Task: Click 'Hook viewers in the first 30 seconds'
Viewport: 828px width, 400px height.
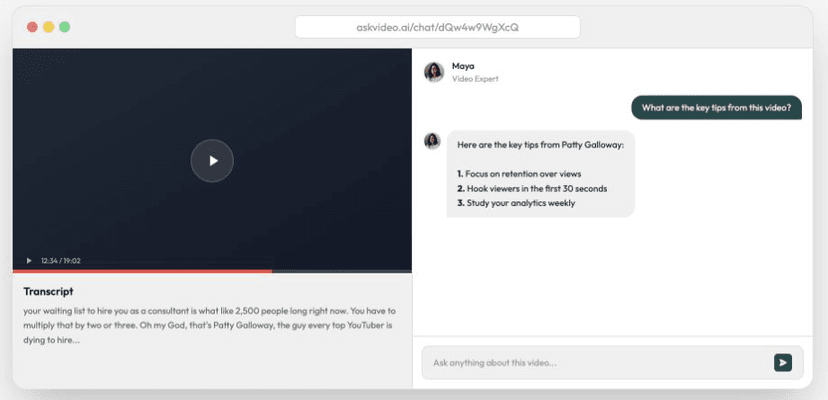Action: [532, 189]
